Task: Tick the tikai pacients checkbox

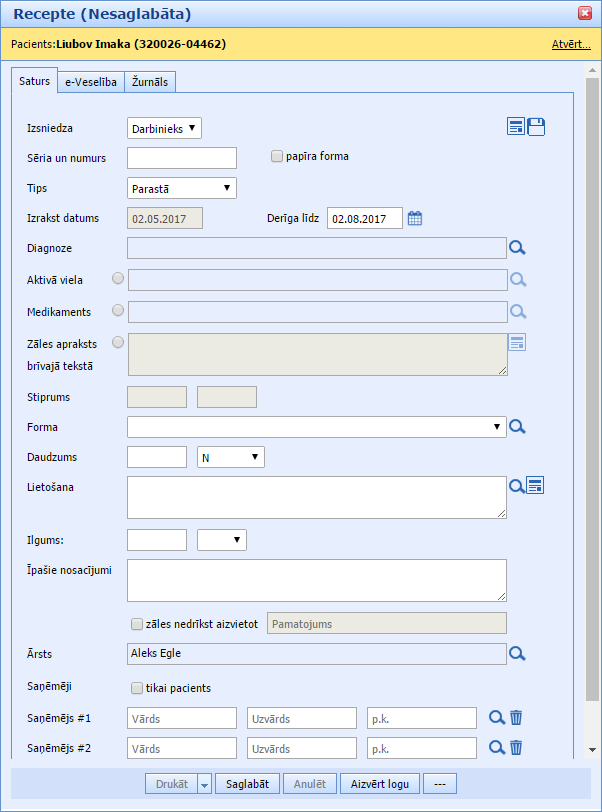Action: 137,688
